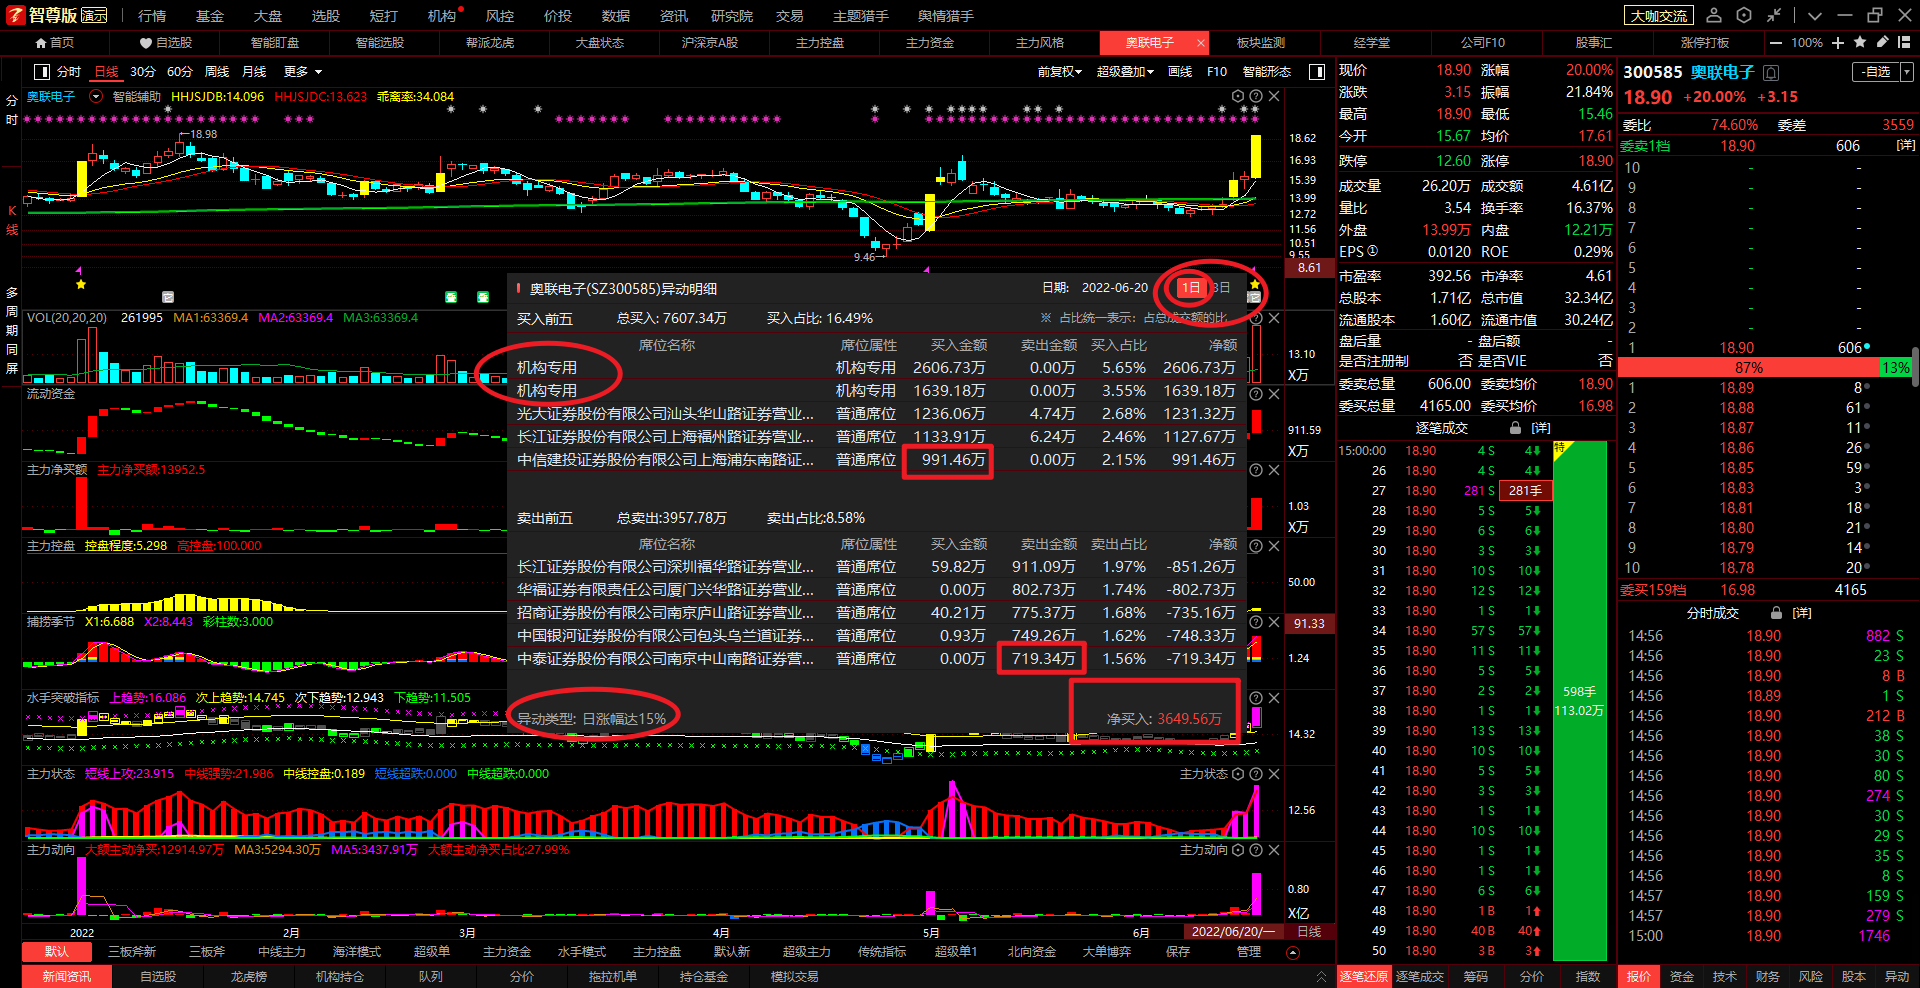Expand bottom panel chevron-up icon
Viewport: 1920px width, 988px height.
click(1321, 976)
